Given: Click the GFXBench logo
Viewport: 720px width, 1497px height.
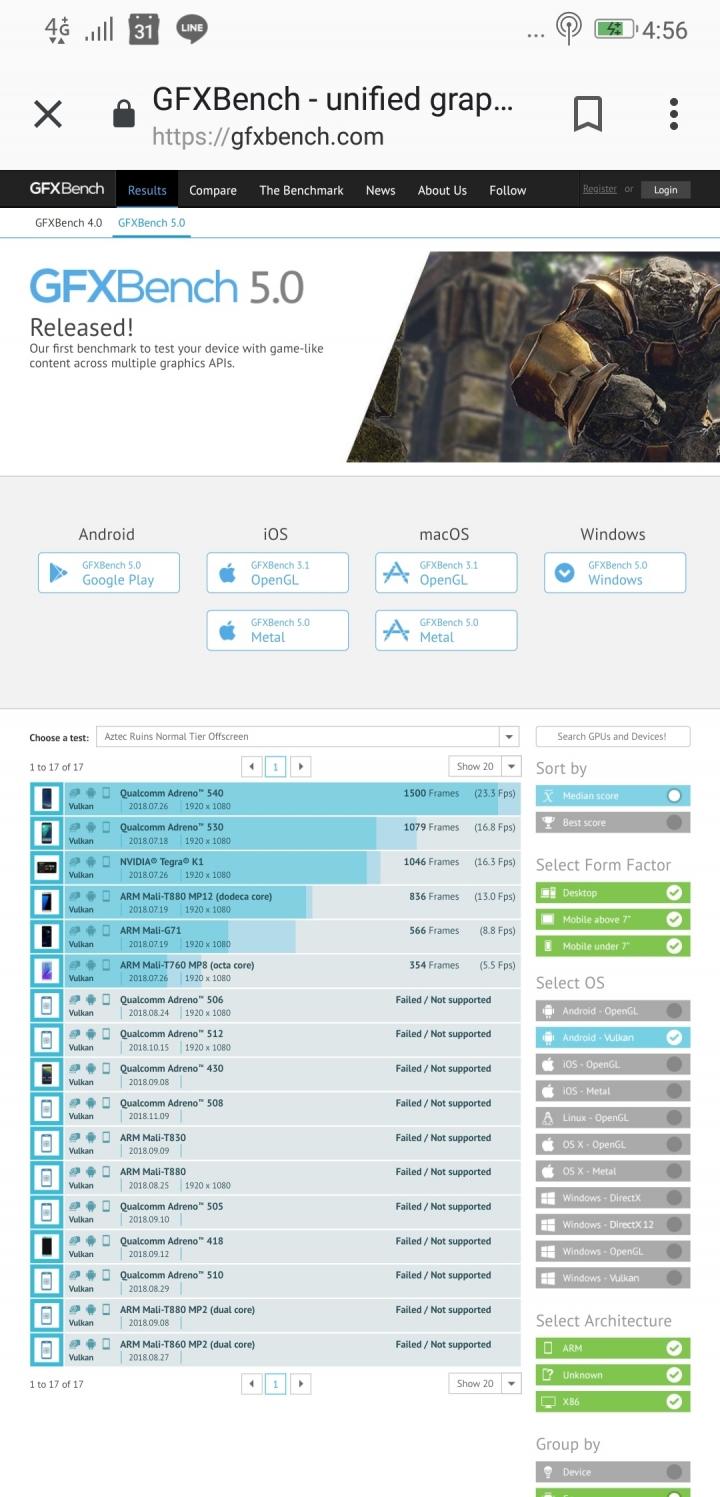Looking at the screenshot, I should point(67,189).
